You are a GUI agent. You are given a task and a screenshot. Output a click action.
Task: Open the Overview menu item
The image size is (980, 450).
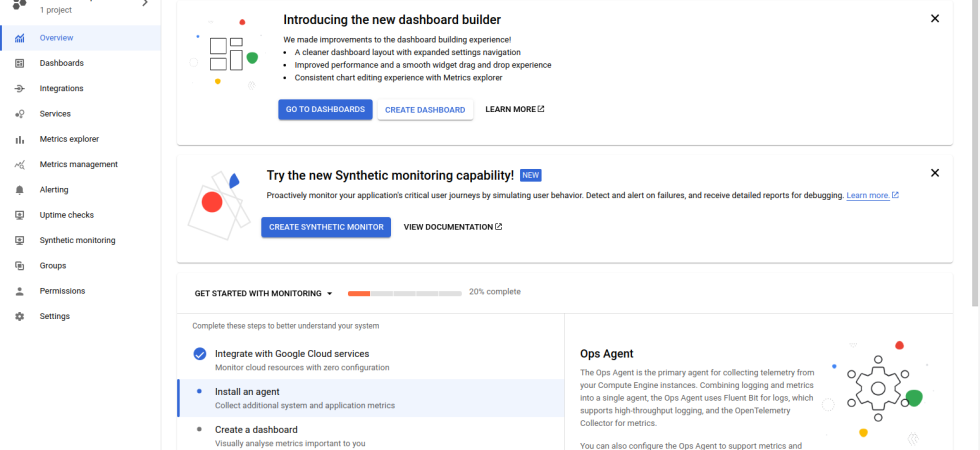tap(56, 38)
